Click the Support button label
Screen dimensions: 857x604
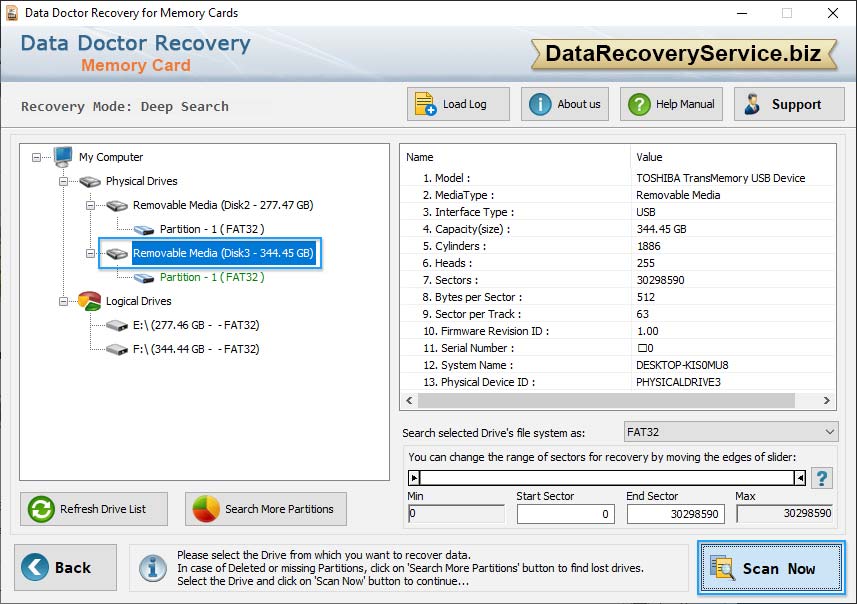796,104
